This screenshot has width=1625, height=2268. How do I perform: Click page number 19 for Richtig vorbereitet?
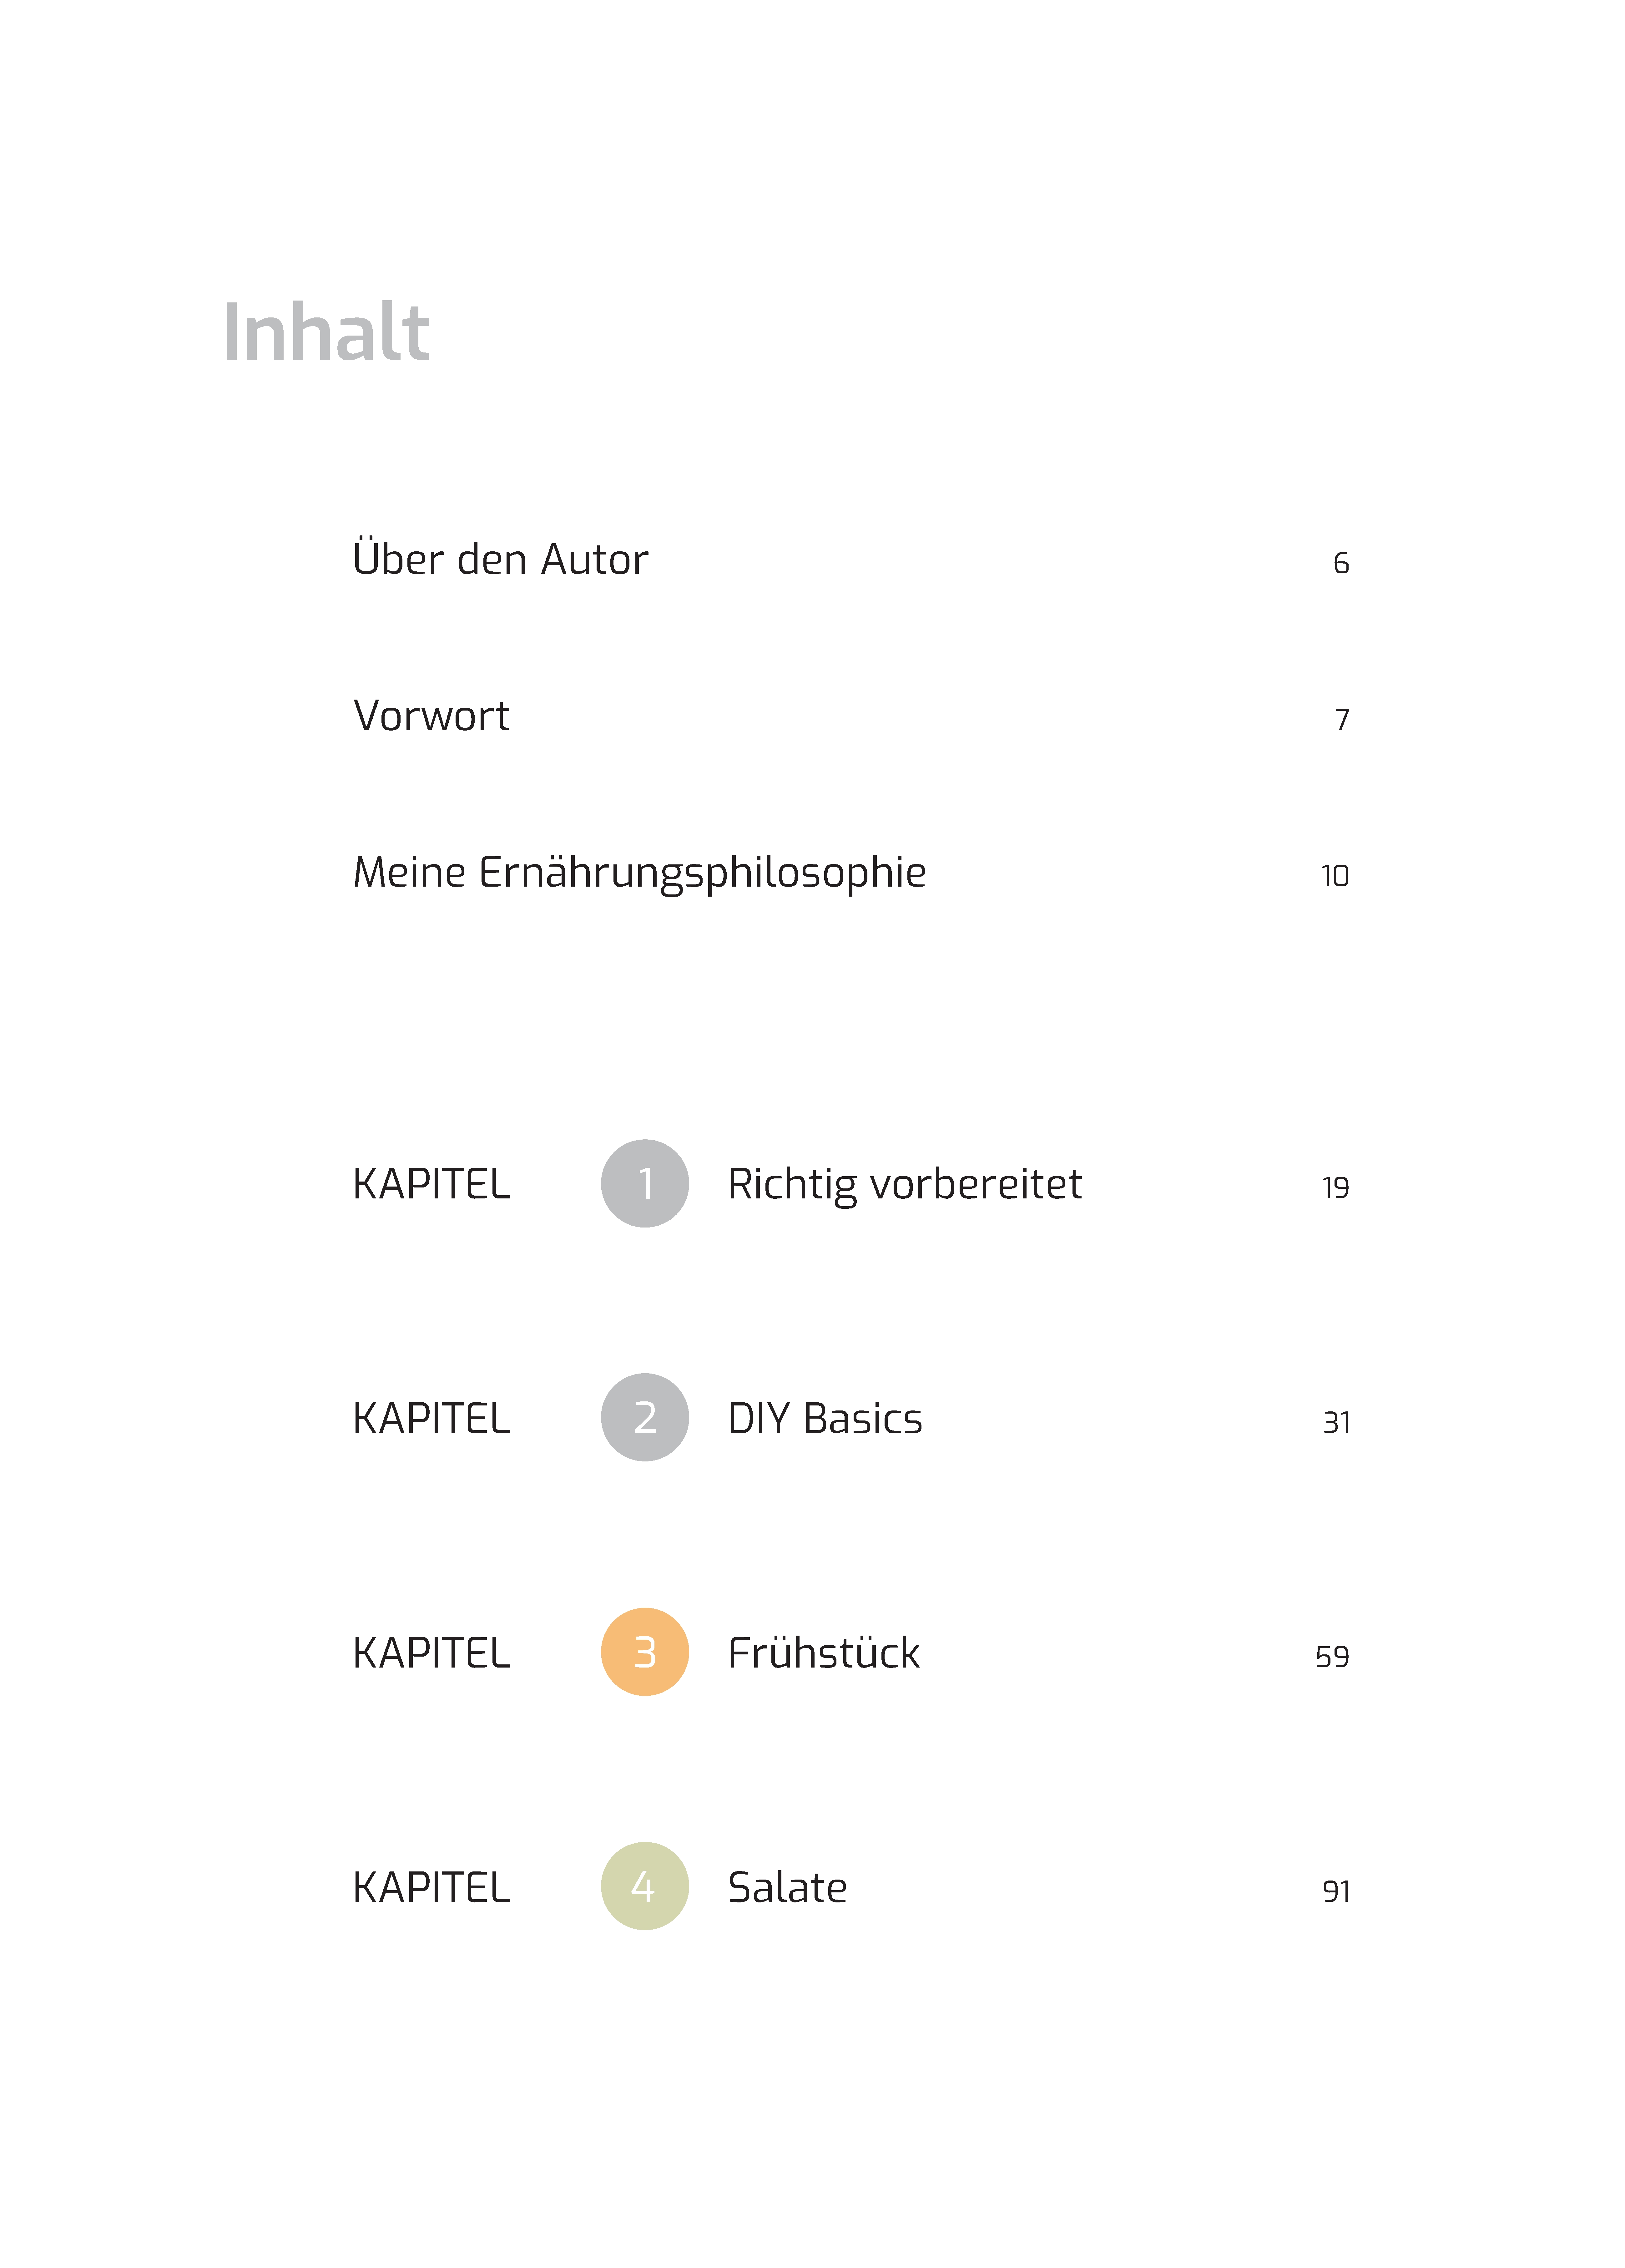point(1335,1188)
